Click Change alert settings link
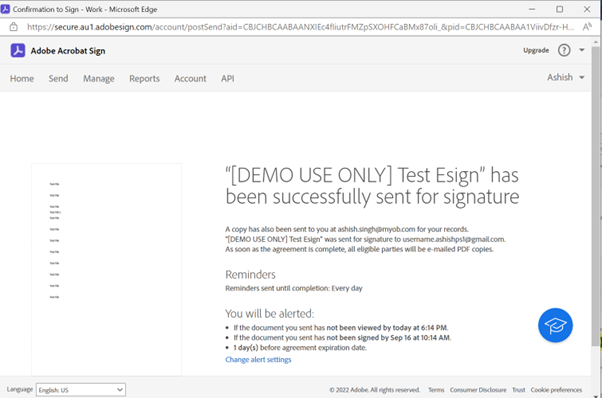 [x=258, y=360]
